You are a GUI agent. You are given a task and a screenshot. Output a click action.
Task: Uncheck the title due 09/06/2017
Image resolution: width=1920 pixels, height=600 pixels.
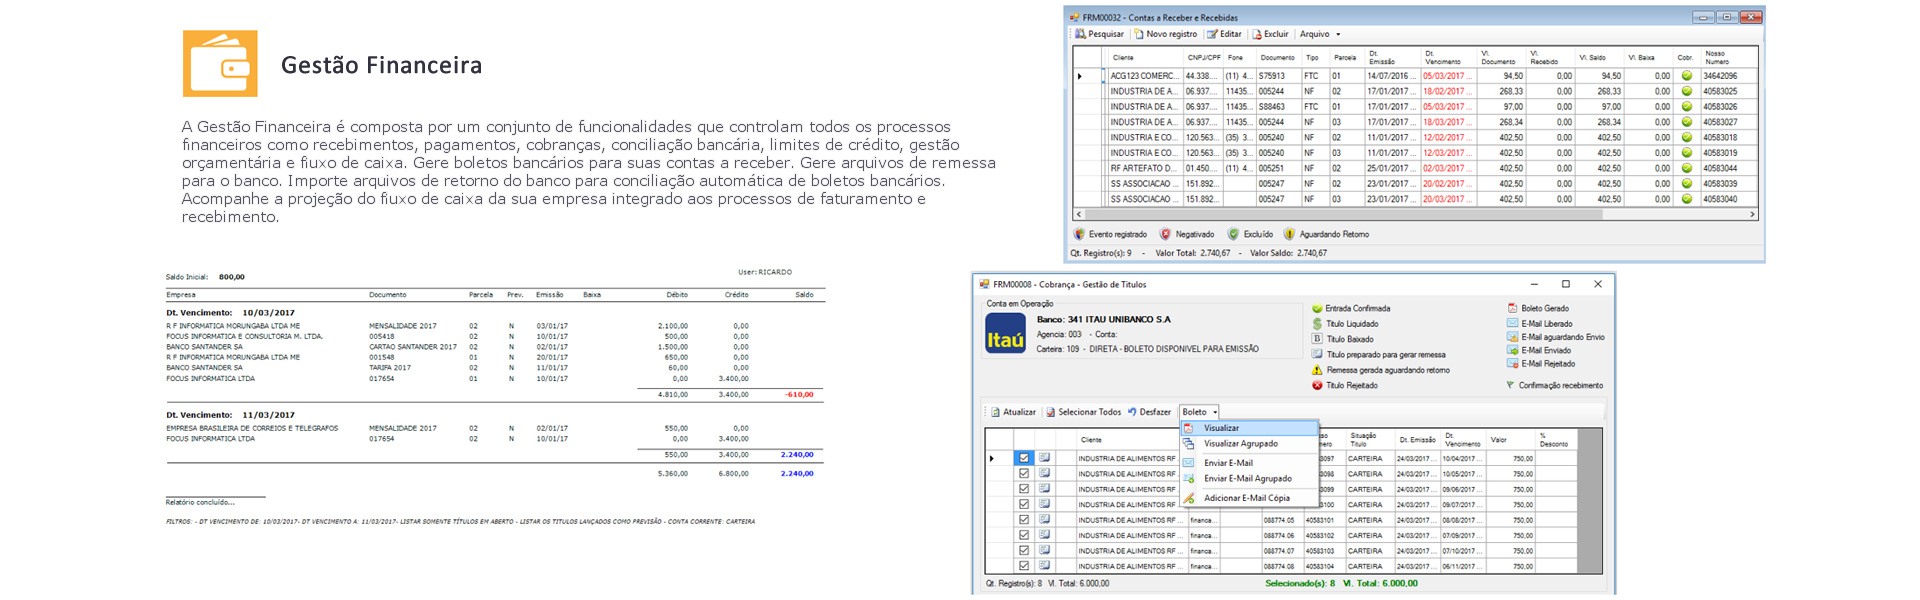(1024, 489)
